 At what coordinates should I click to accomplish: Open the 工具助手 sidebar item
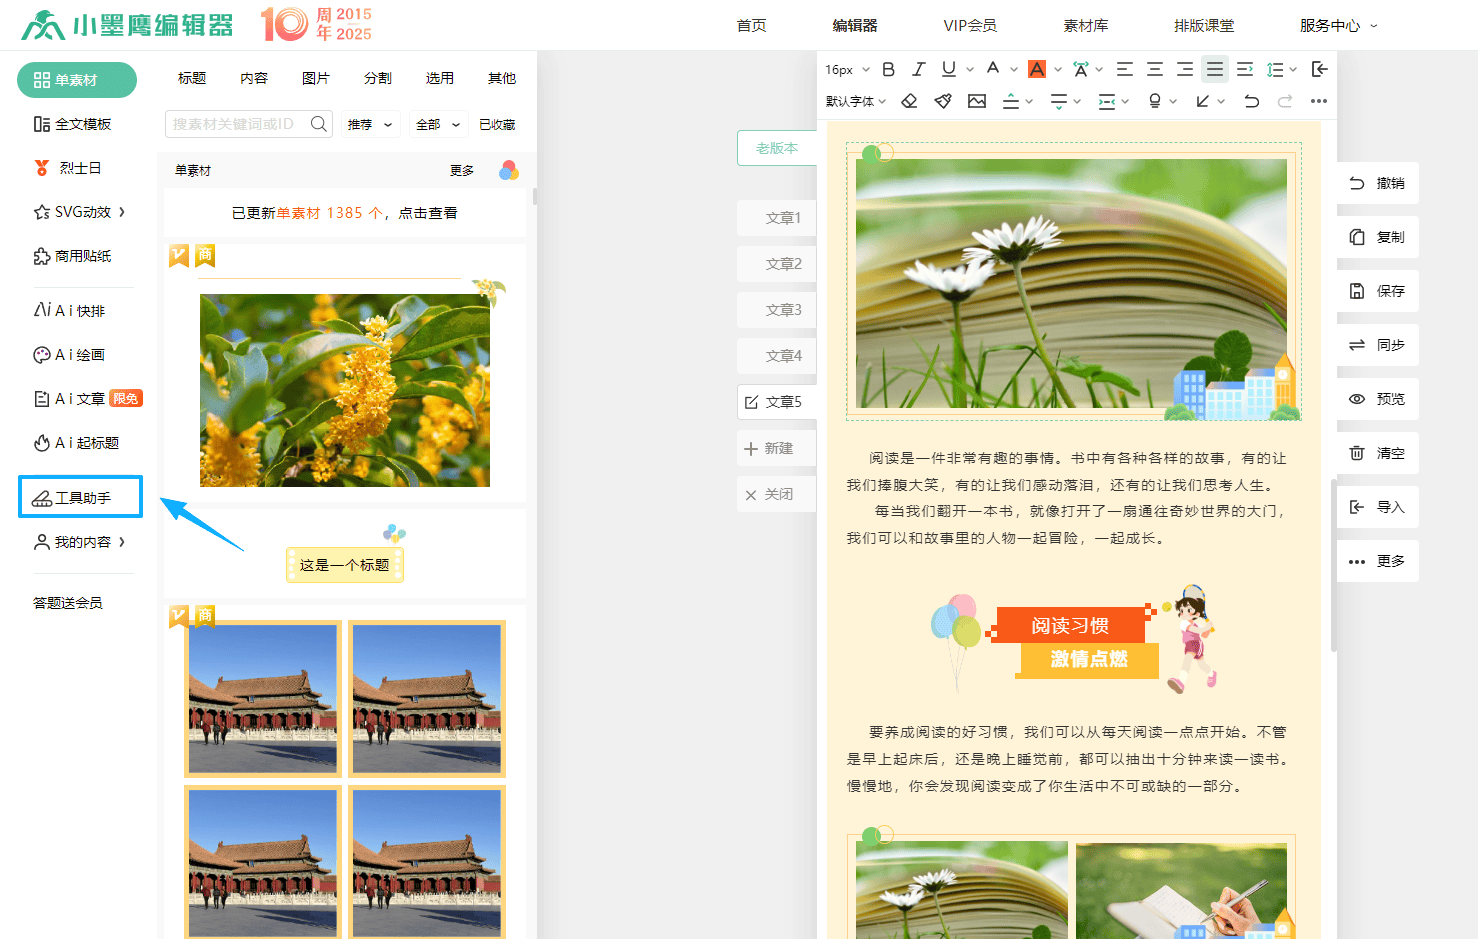coord(81,497)
